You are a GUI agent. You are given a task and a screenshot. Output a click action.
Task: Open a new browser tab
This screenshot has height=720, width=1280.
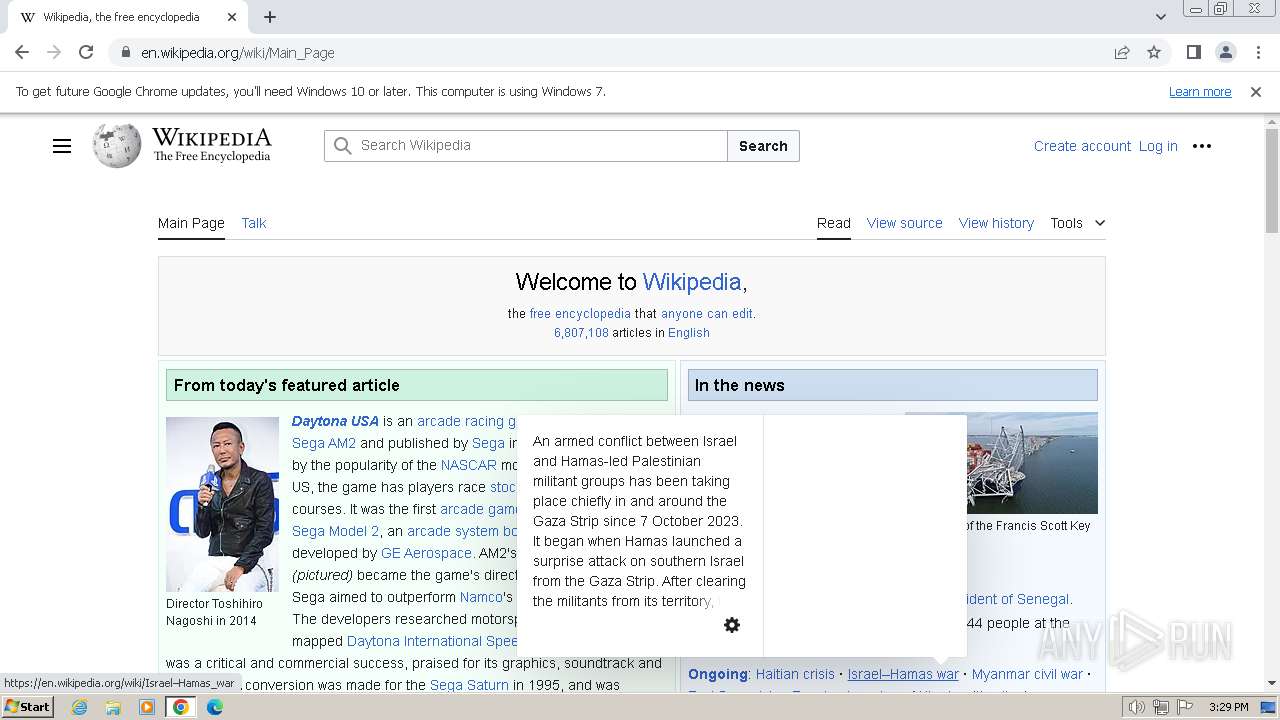tap(270, 17)
